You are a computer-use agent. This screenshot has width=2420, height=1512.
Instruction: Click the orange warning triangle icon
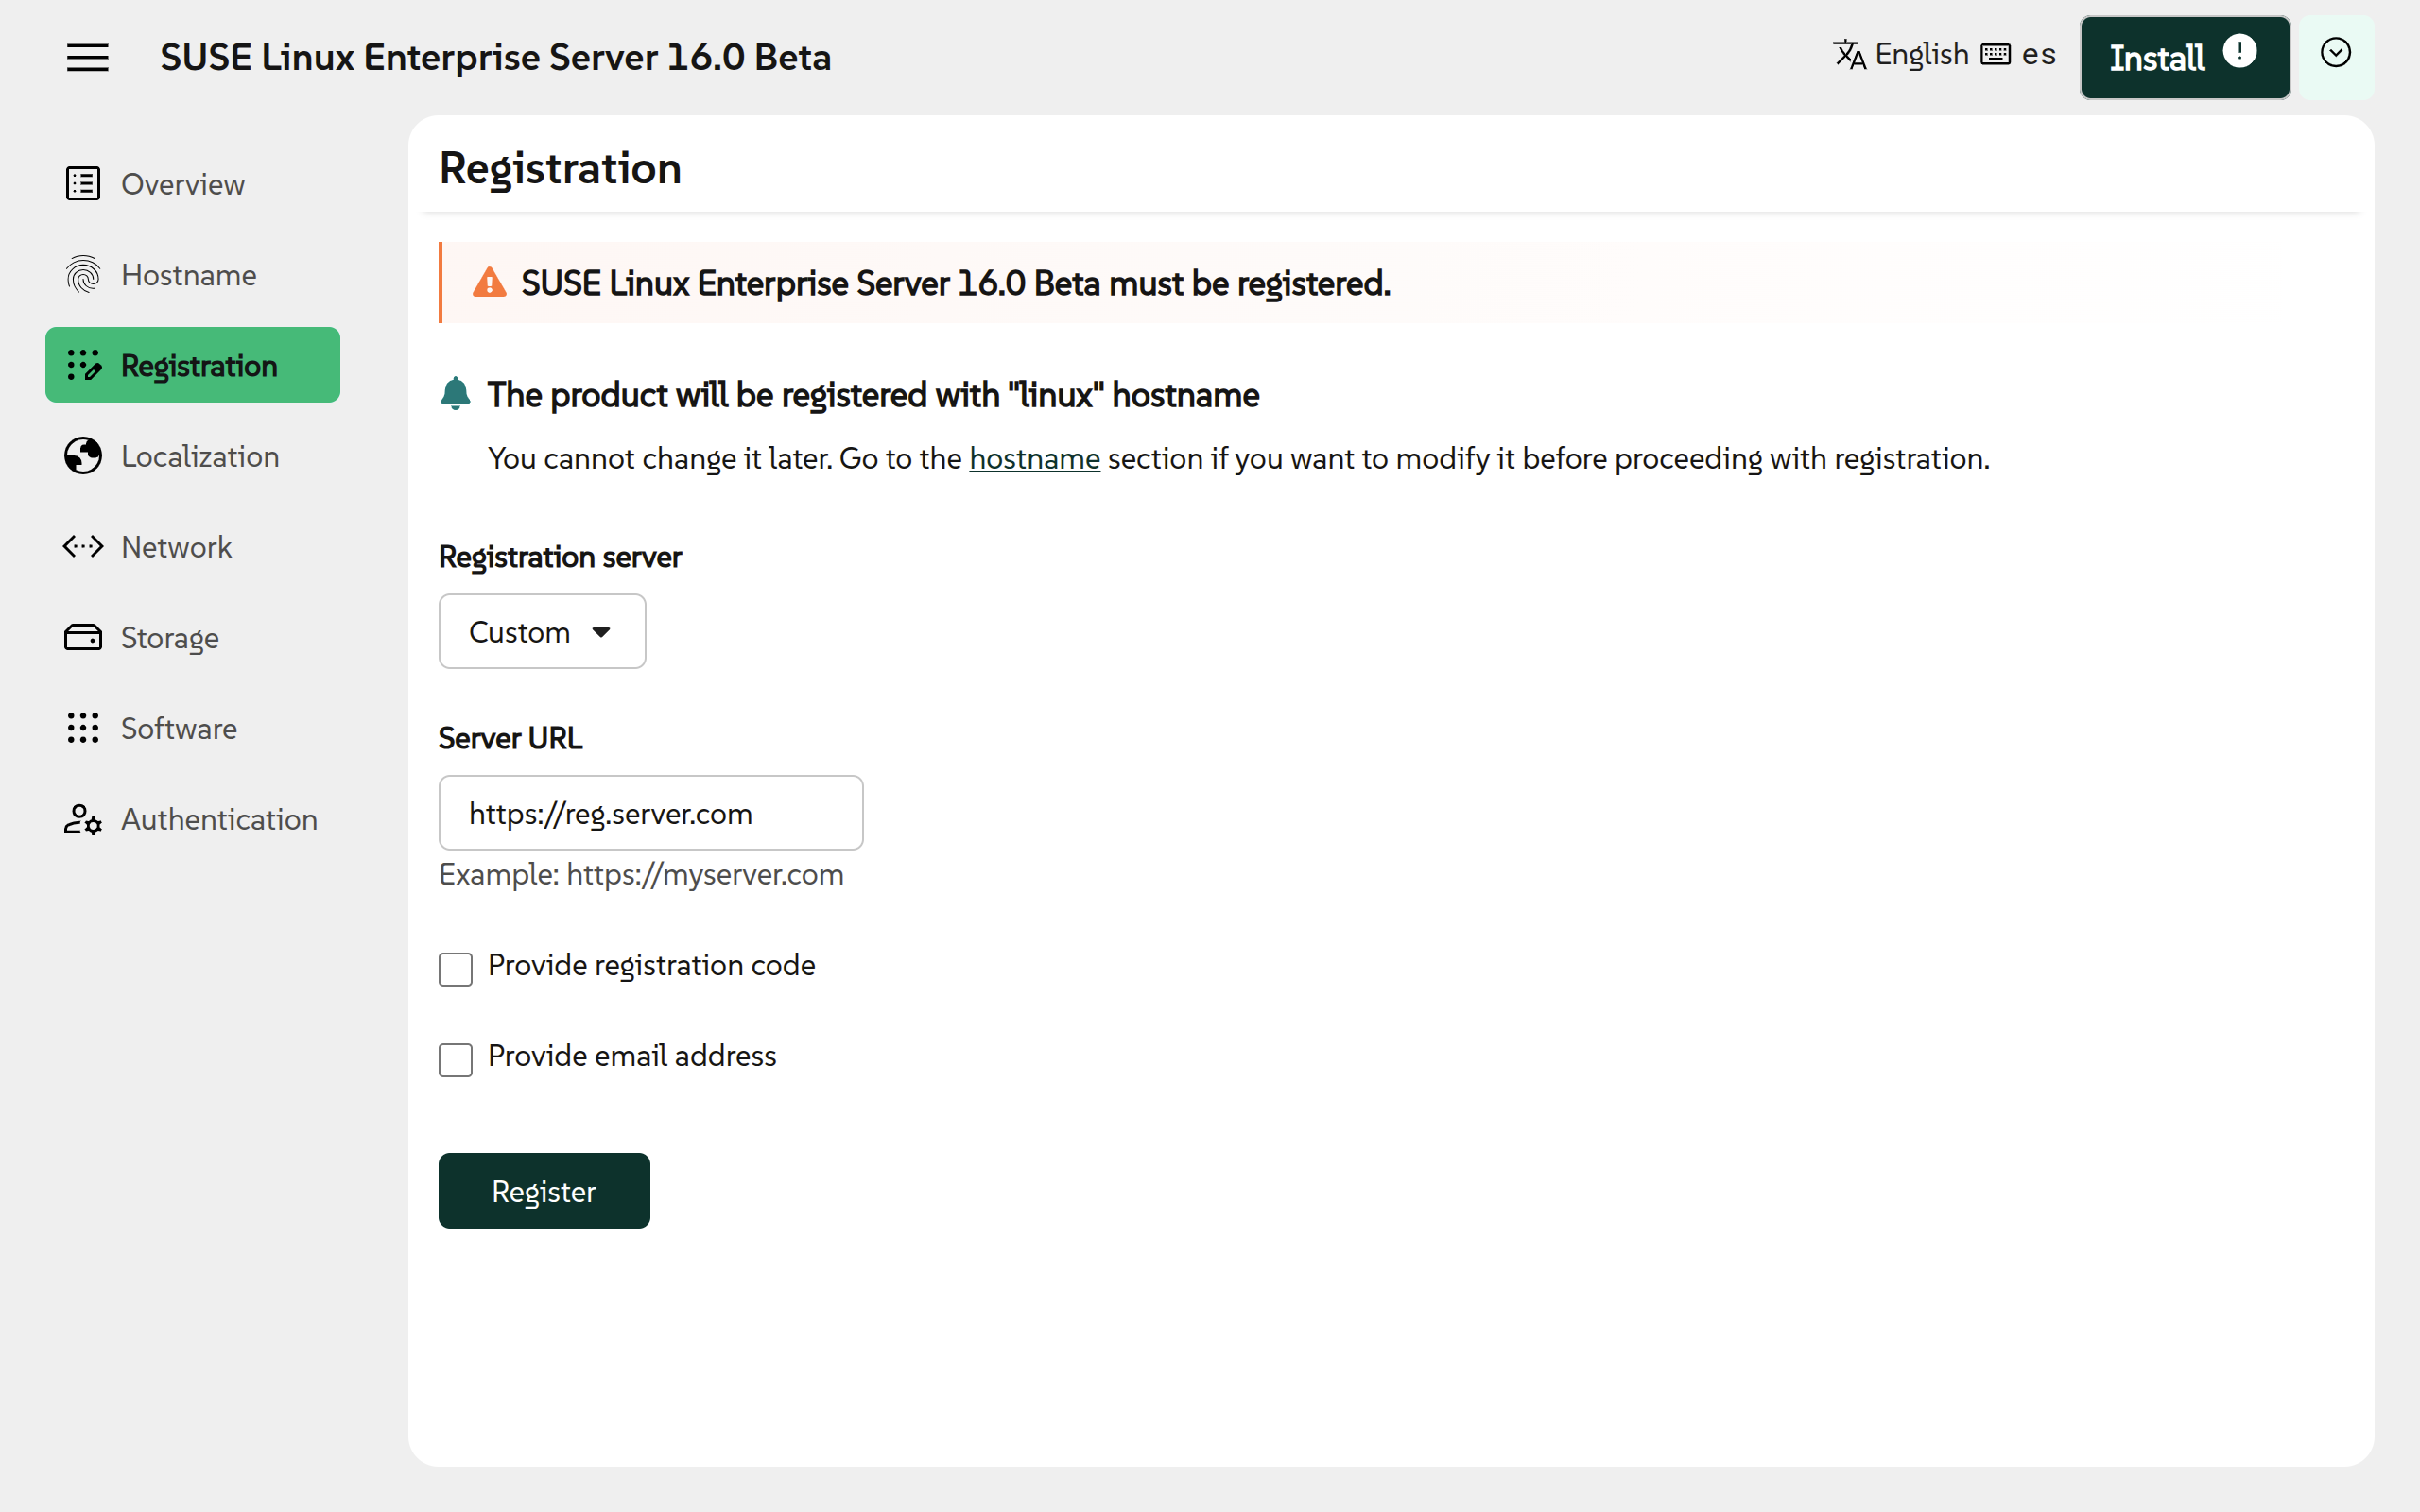point(489,283)
